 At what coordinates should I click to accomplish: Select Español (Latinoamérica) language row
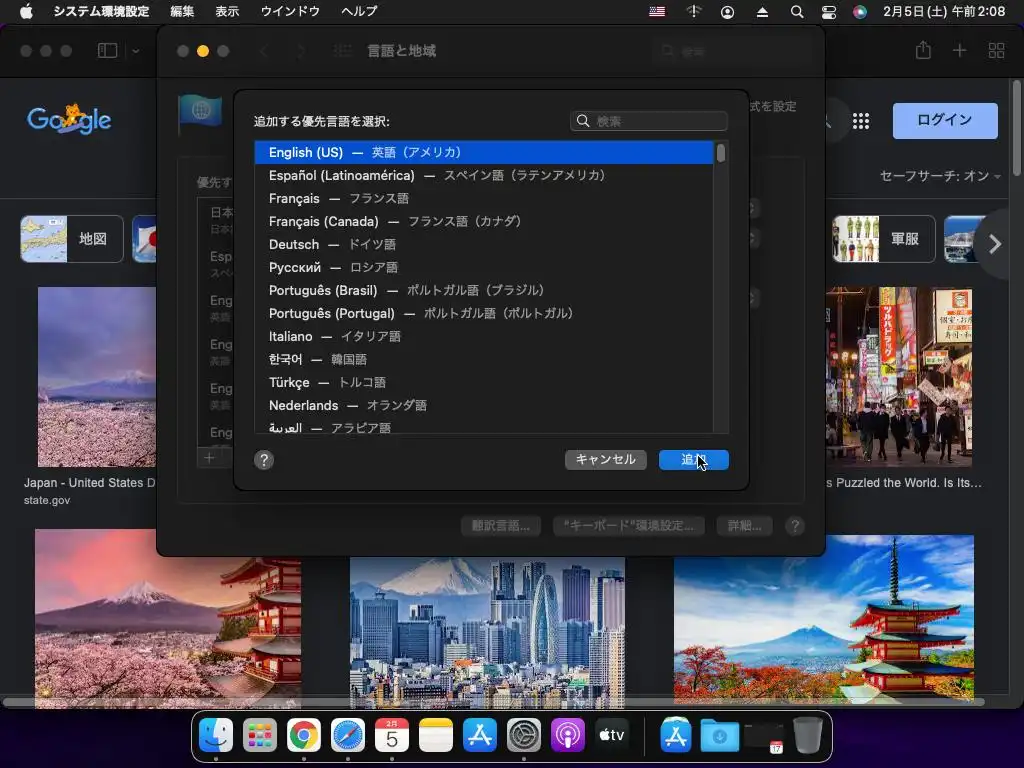484,175
